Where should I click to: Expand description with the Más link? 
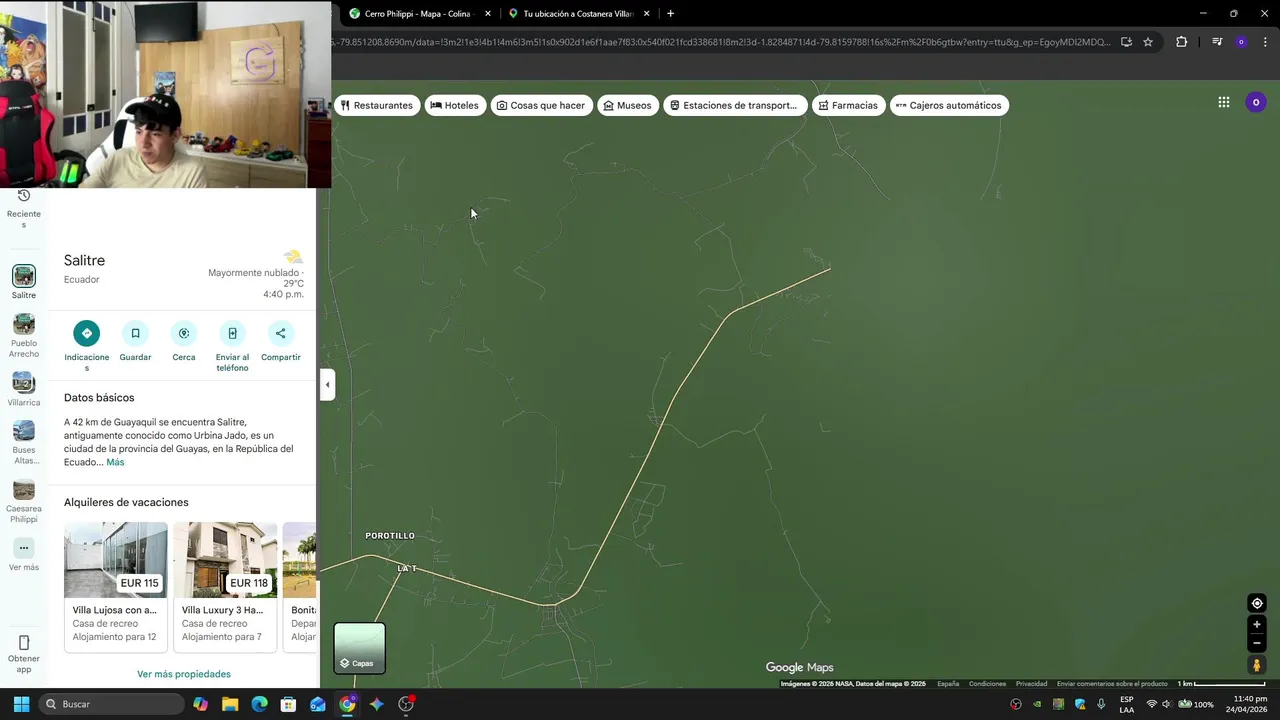point(115,462)
